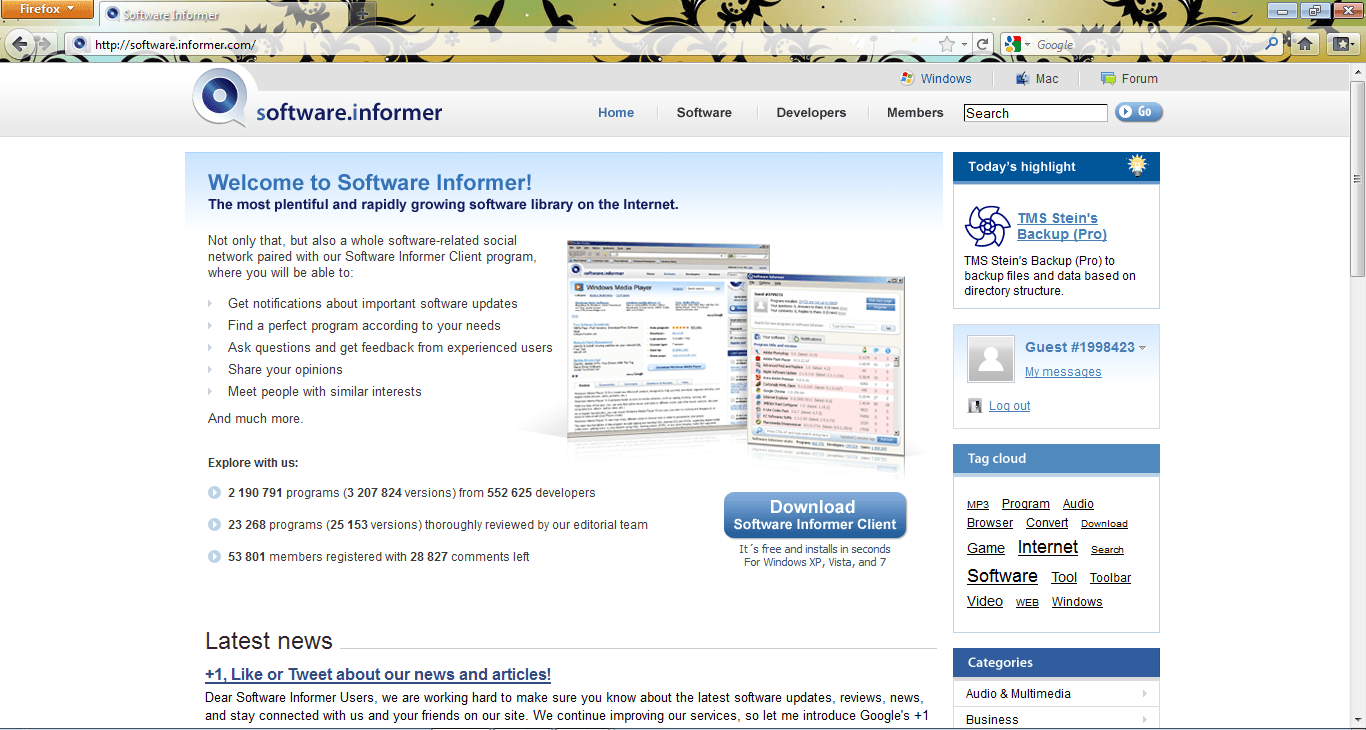1366x730 pixels.
Task: Click the Mac icon in the header
Action: (x=1021, y=78)
